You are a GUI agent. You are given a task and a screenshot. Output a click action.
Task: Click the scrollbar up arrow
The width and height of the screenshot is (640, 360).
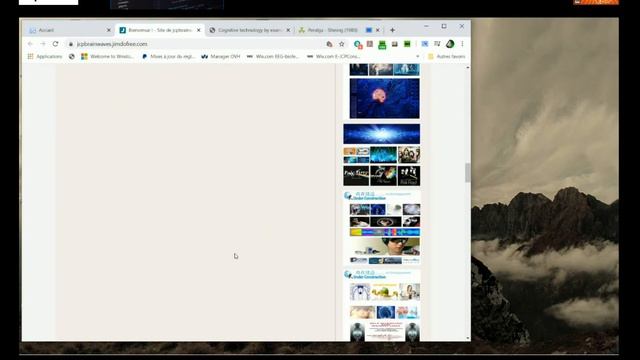point(468,67)
